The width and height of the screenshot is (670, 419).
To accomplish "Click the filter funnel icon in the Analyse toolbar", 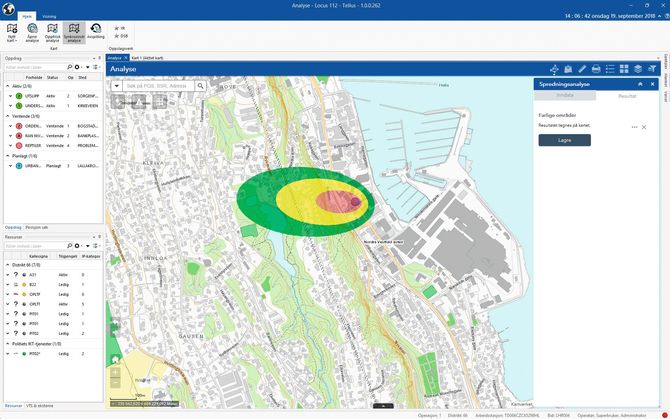I will pyautogui.click(x=652, y=69).
